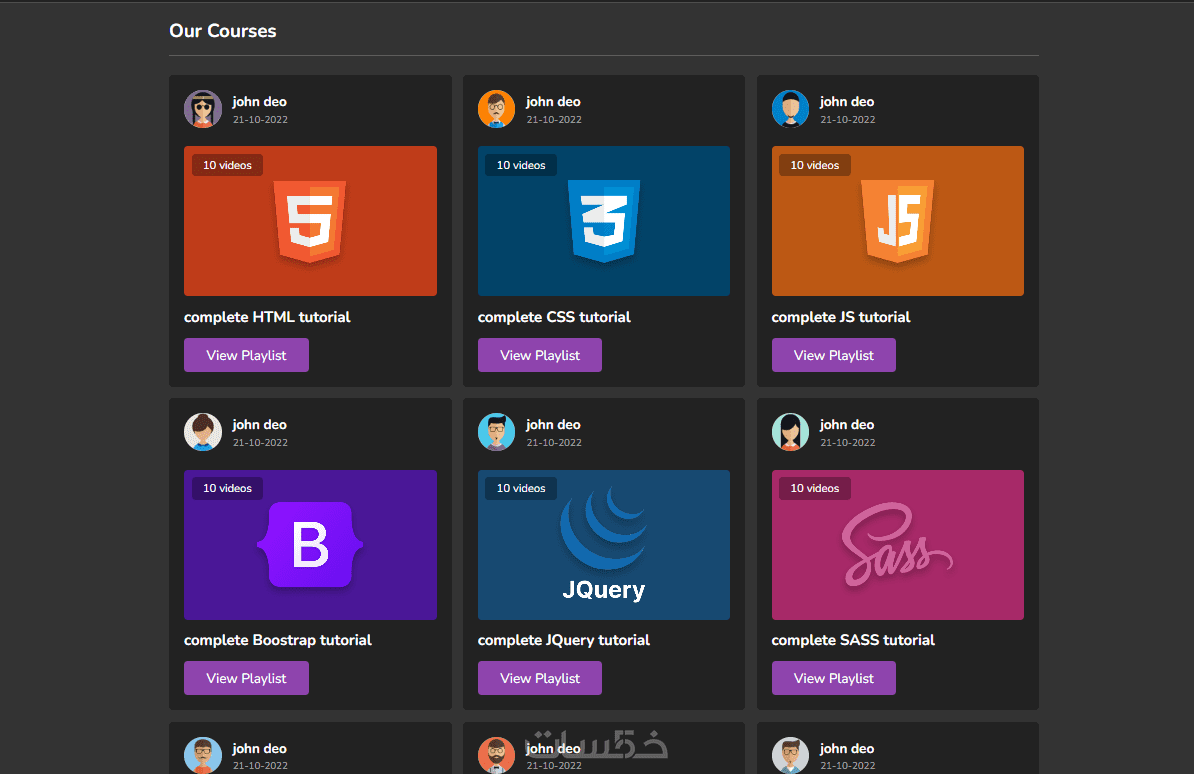Viewport: 1194px width, 774px height.
Task: Click the JS course tutor avatar
Action: 790,109
